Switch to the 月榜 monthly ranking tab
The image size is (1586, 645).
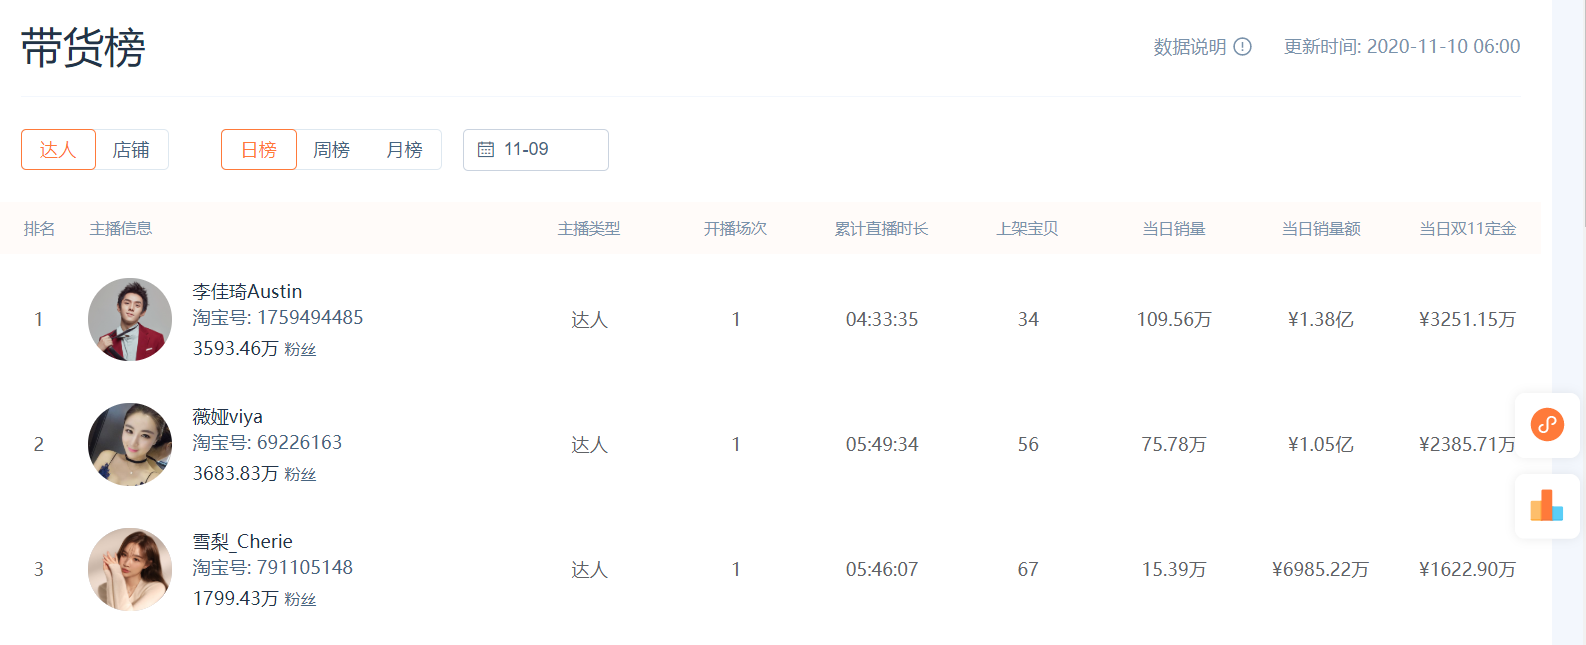pos(404,150)
